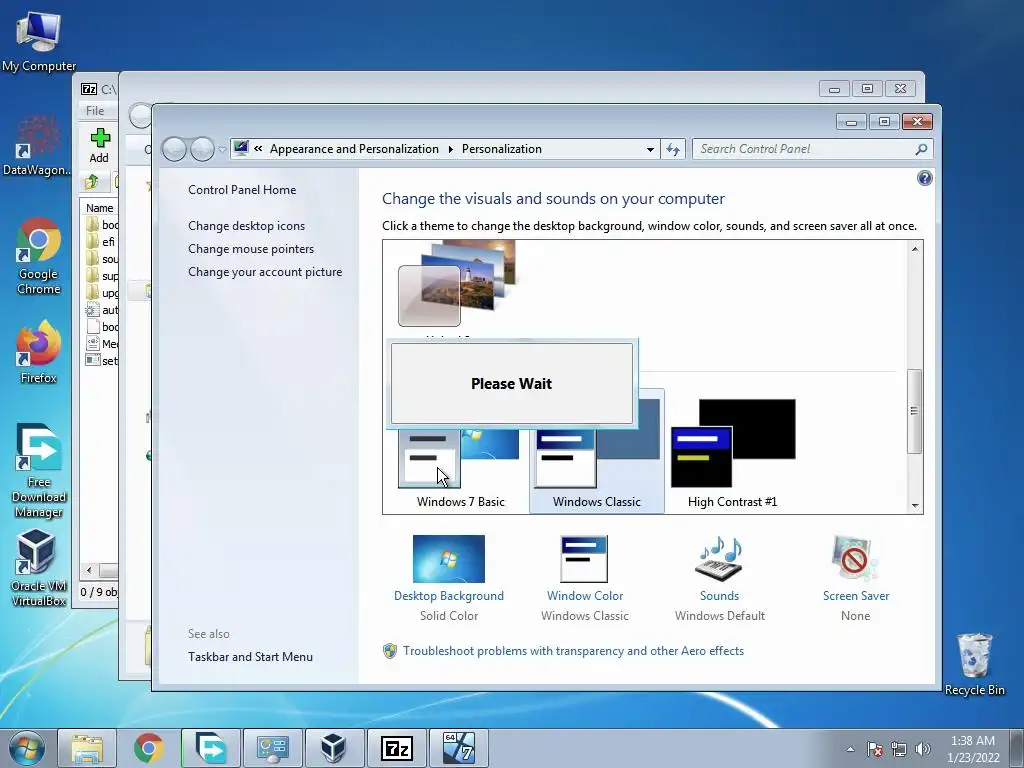Expand arrow after Appearance and Personalization breadcrumb
The image size is (1024, 768).
point(451,149)
